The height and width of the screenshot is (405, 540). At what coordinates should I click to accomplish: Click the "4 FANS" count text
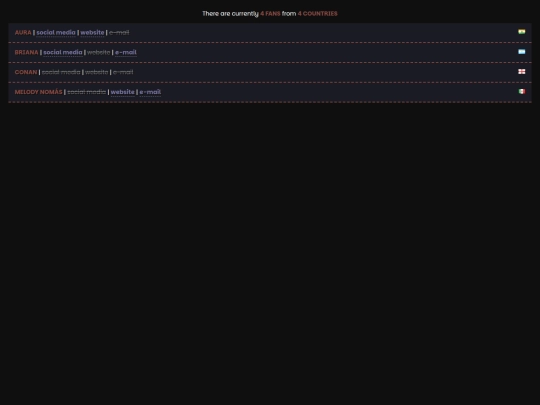point(270,14)
